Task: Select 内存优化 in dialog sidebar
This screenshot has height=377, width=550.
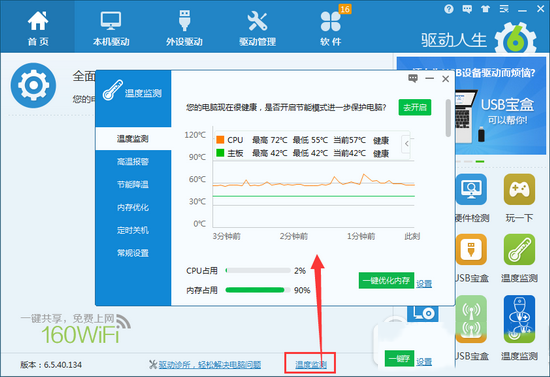Action: pyautogui.click(x=133, y=207)
